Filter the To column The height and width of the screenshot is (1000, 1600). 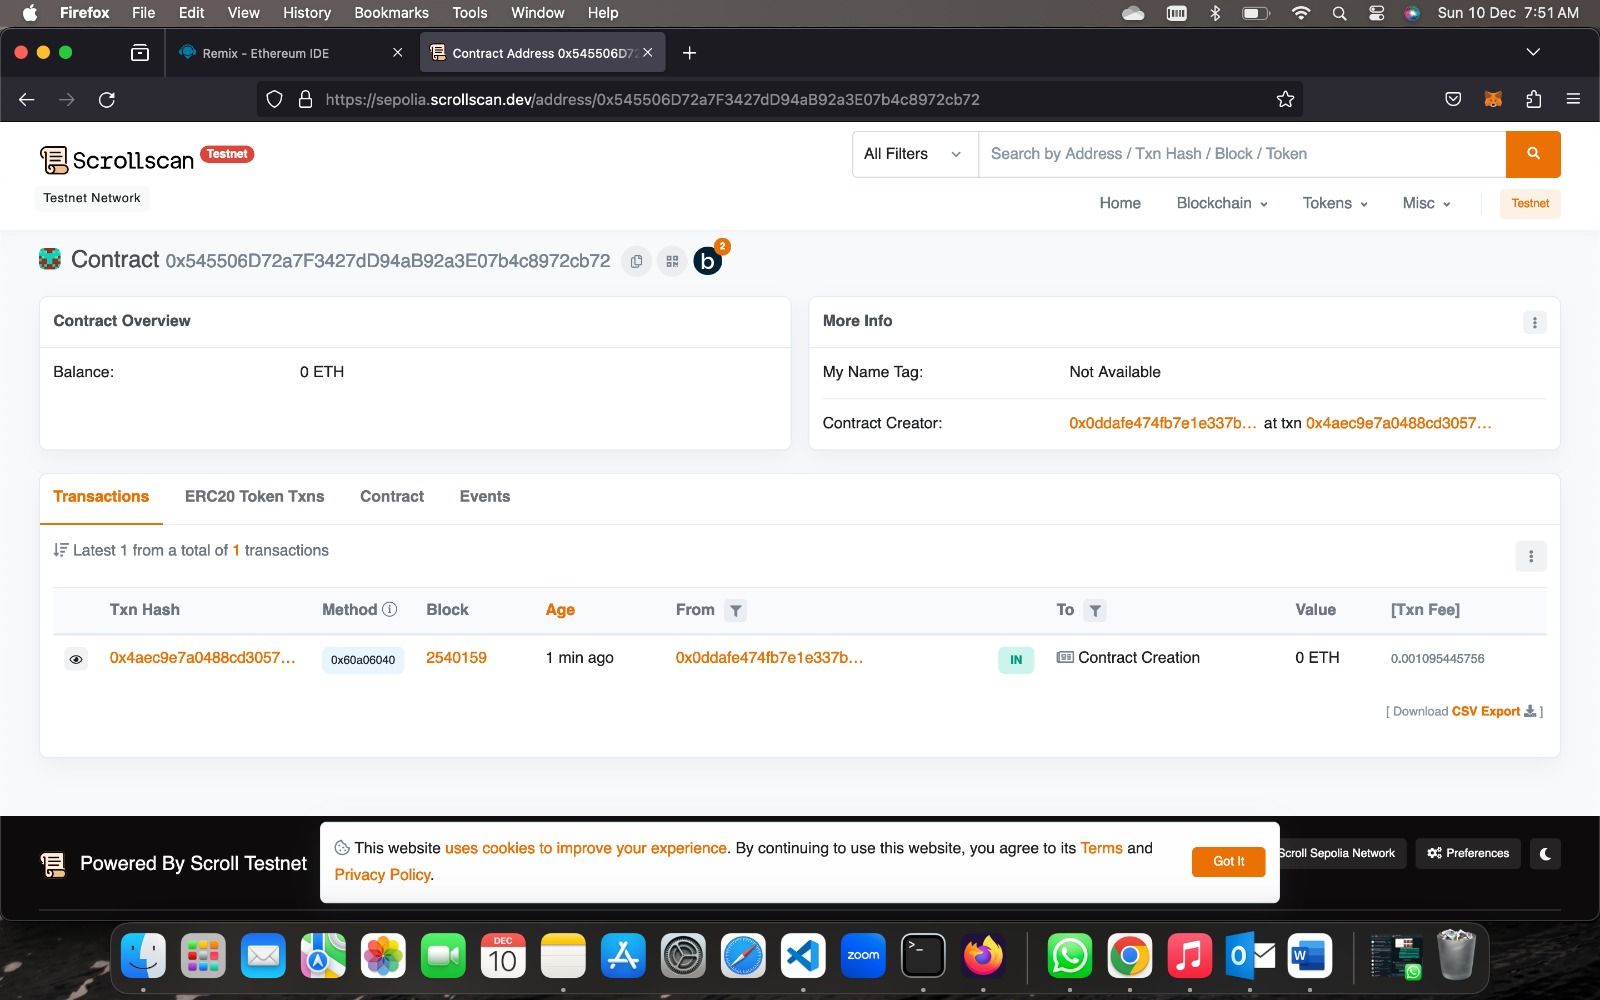pos(1095,610)
